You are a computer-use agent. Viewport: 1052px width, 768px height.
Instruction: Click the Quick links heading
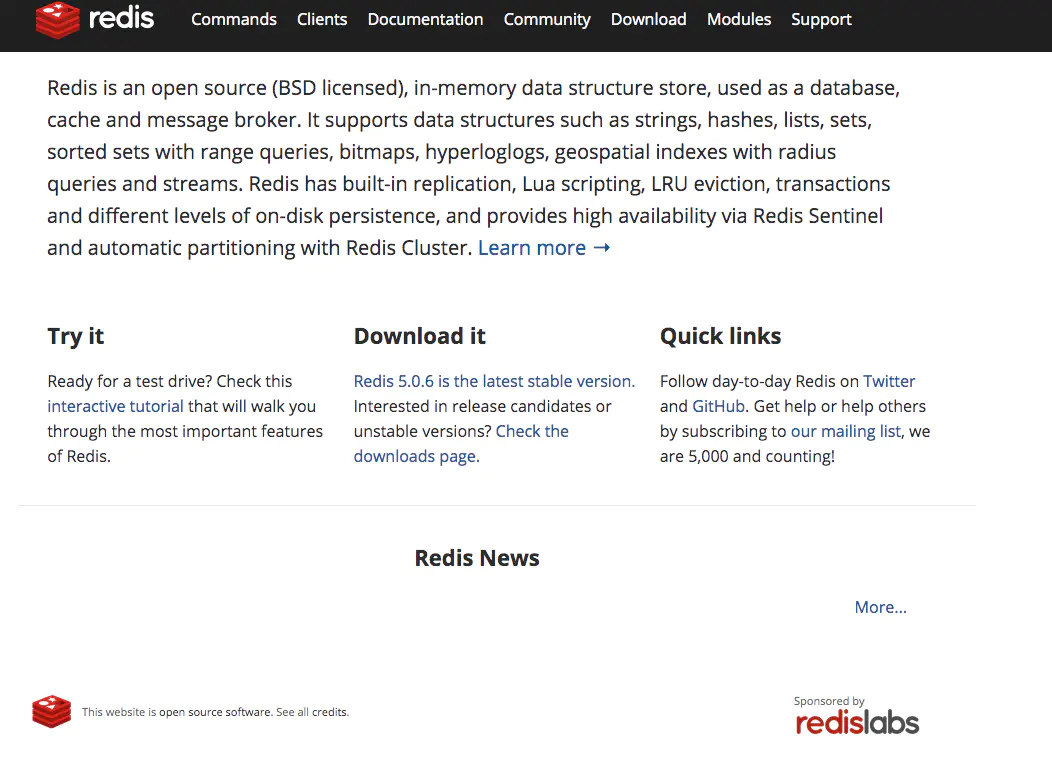721,336
